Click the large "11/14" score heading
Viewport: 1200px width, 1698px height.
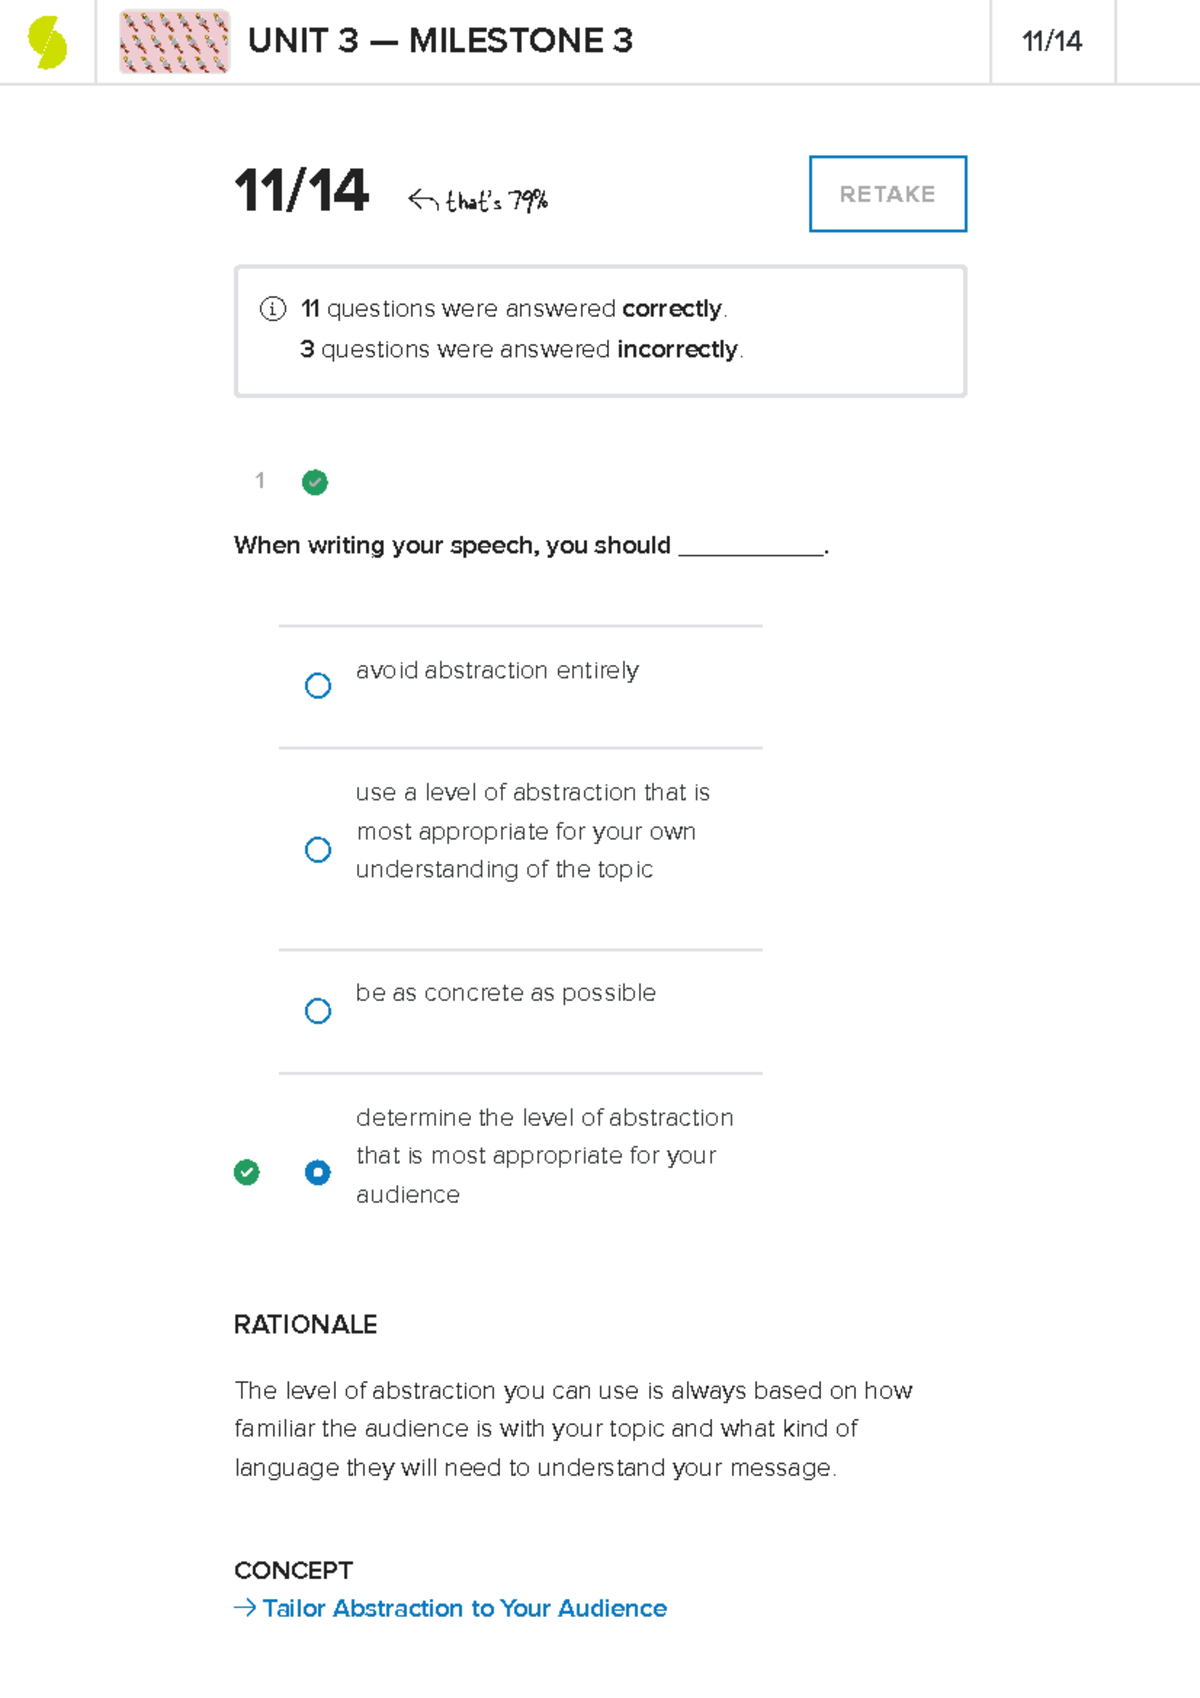coord(301,190)
